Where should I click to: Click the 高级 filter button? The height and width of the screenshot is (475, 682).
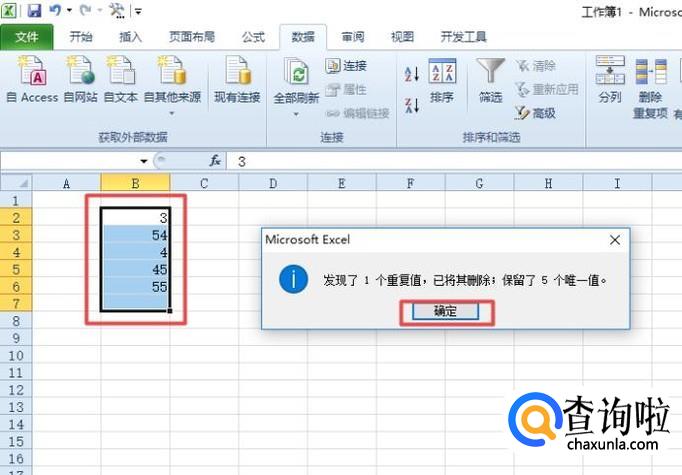click(x=535, y=114)
